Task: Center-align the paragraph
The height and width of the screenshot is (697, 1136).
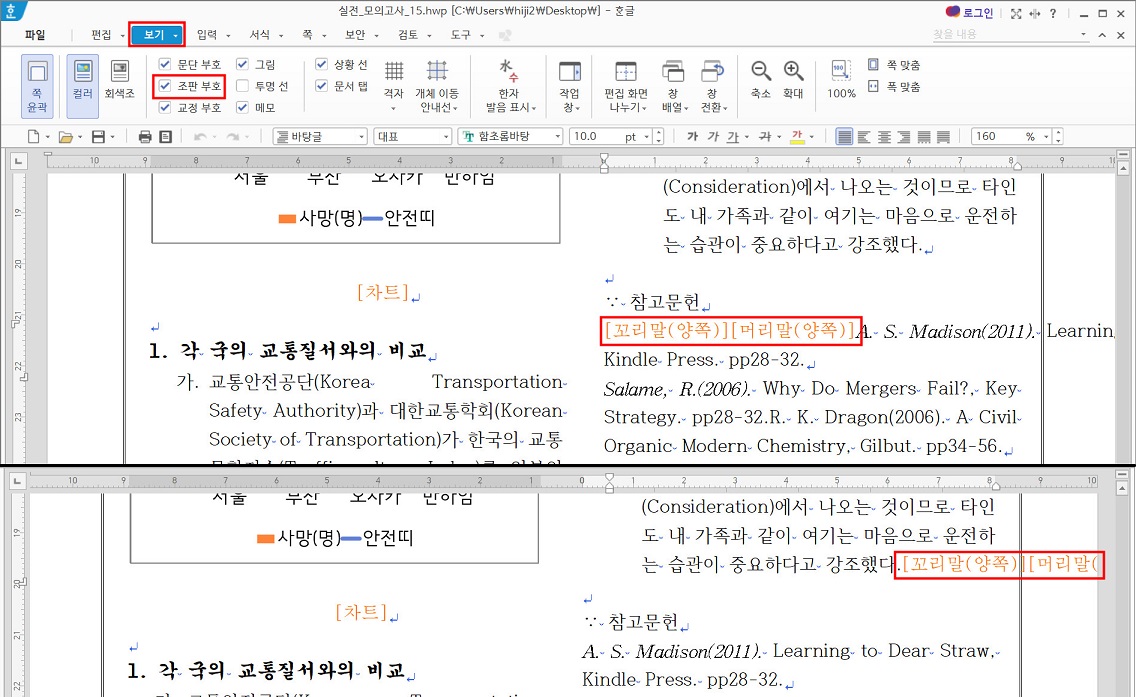Action: (884, 136)
